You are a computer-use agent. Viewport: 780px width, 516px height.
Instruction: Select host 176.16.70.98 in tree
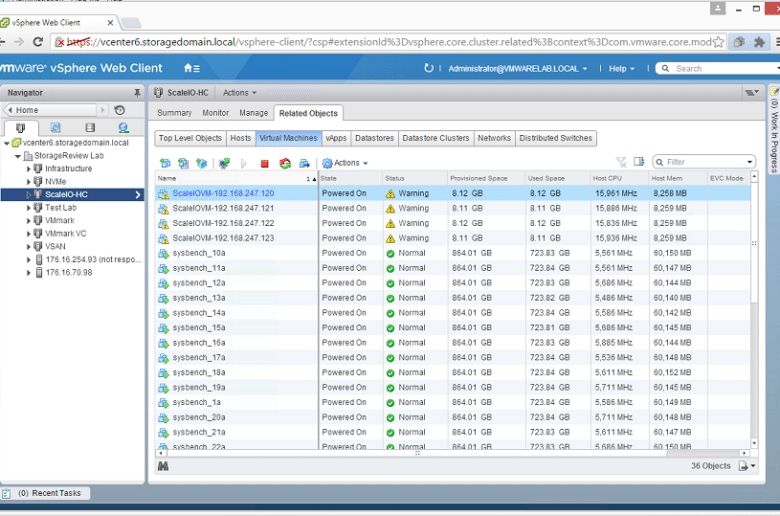click(x=69, y=273)
